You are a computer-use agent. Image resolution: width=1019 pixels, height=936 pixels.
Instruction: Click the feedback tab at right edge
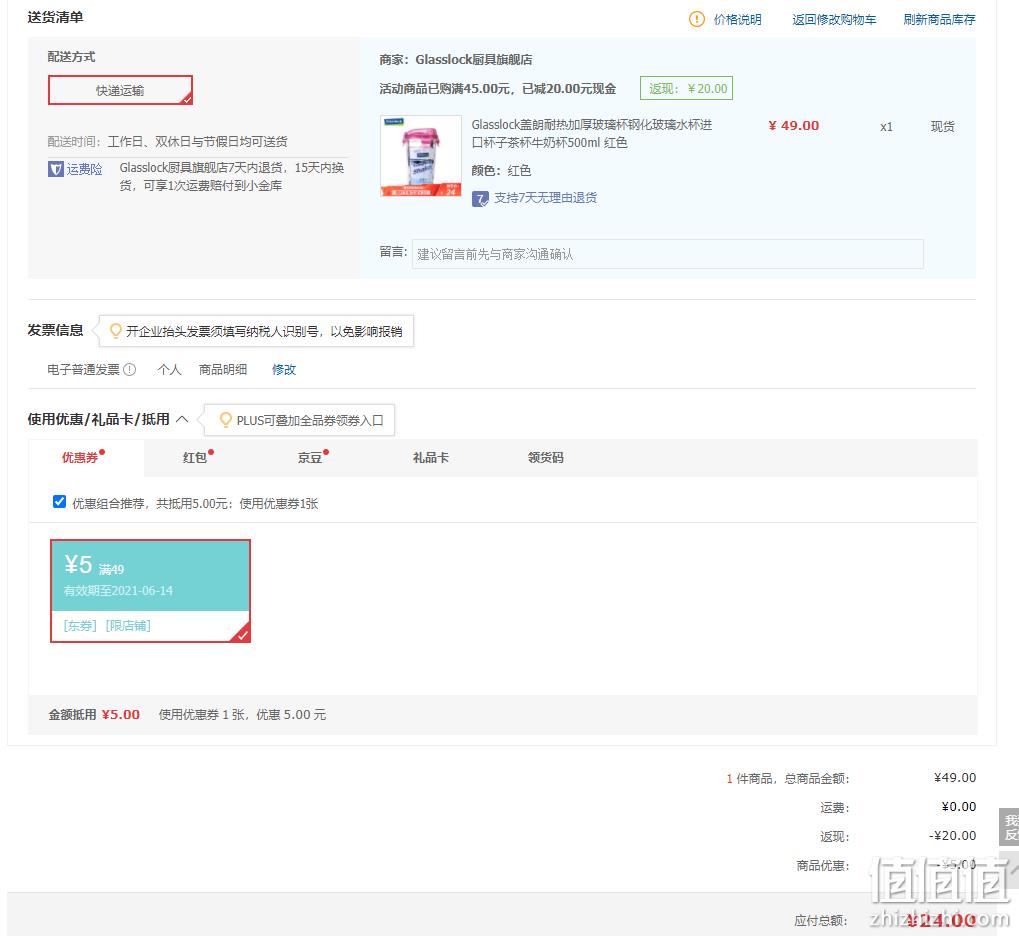coord(1009,827)
